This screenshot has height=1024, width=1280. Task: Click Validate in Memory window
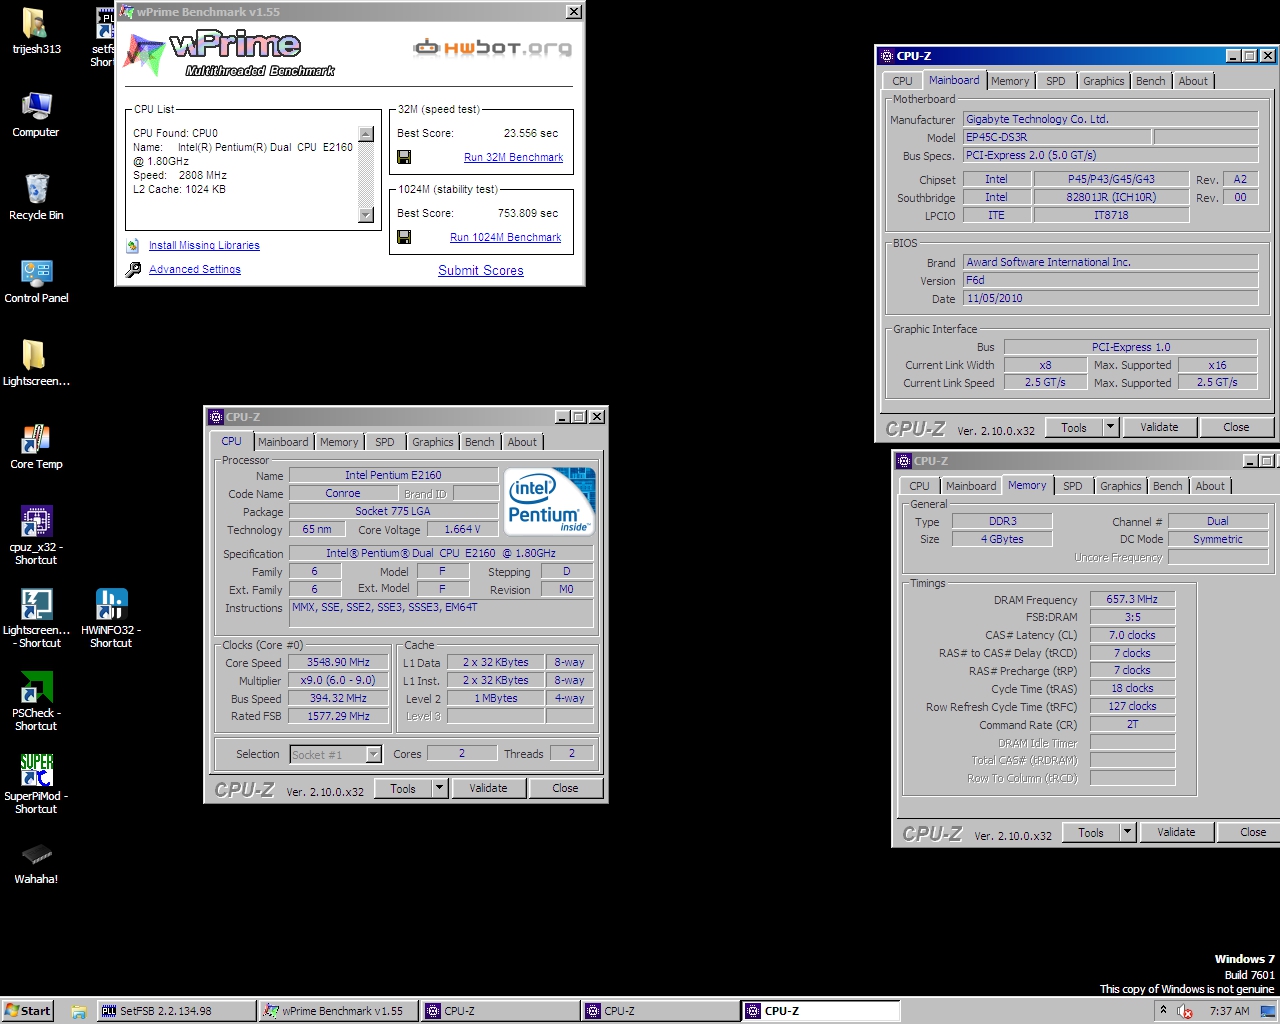[x=1176, y=832]
